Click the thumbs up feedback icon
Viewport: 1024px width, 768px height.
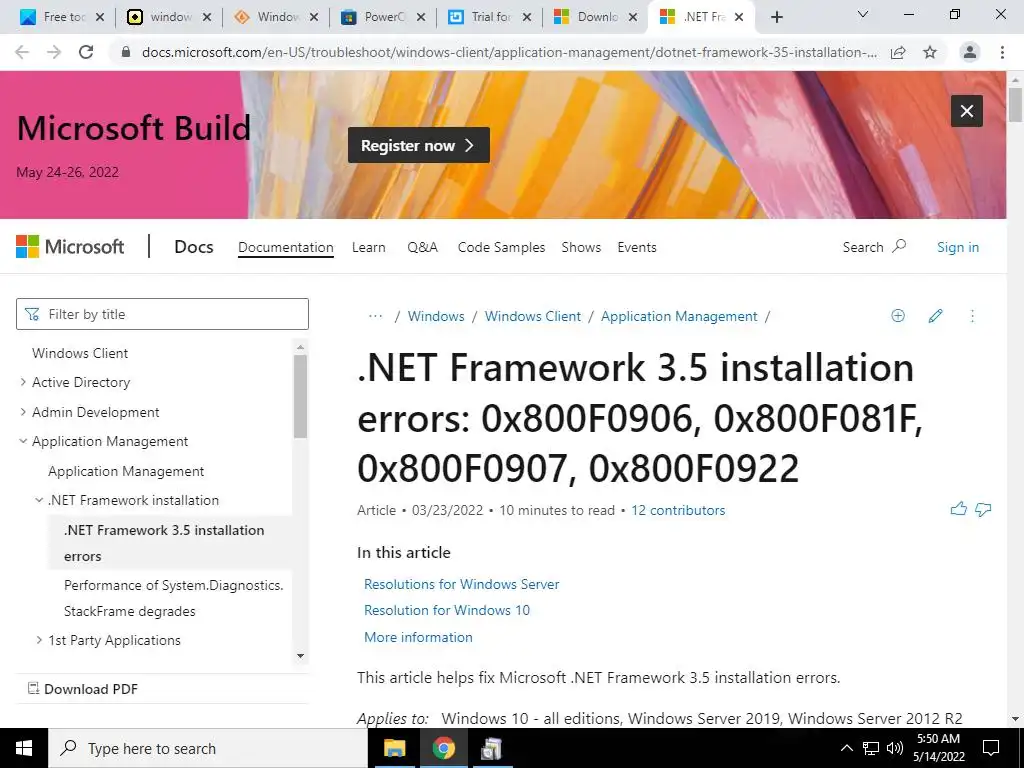[958, 509]
